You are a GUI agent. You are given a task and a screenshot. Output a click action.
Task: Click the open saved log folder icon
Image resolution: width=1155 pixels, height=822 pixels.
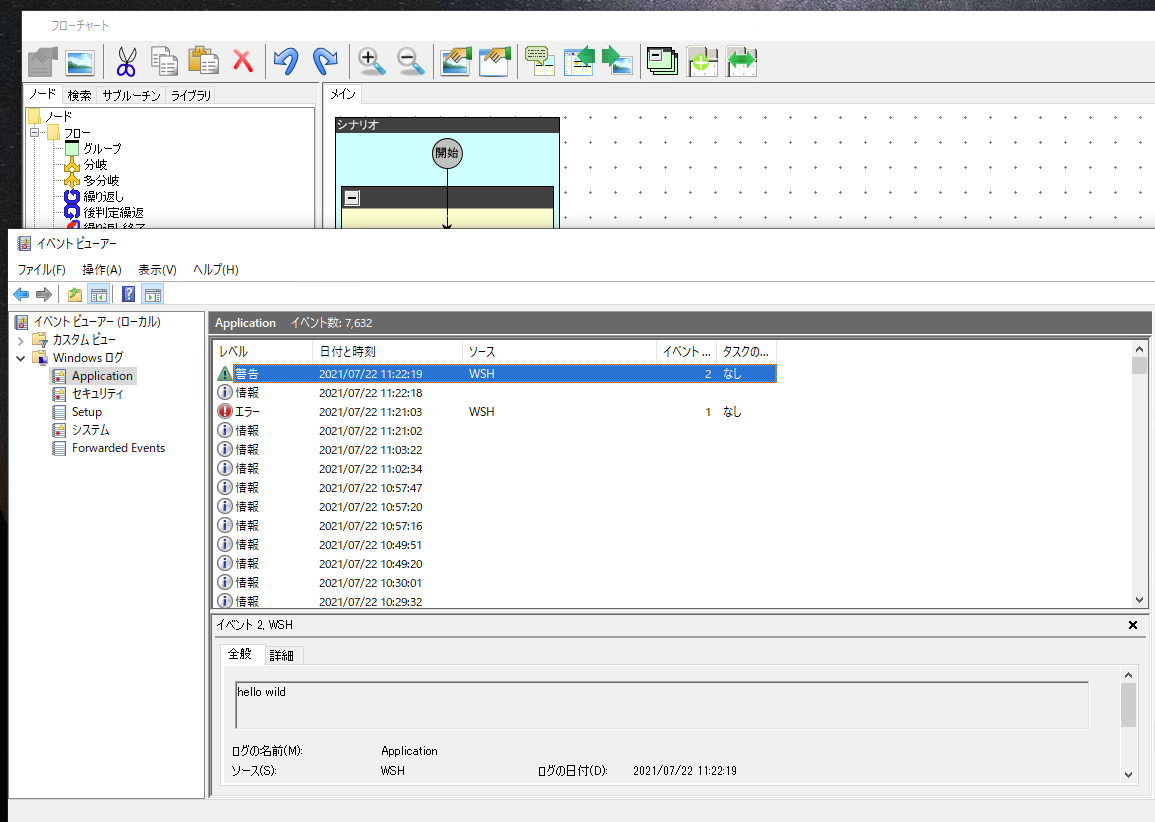[73, 293]
